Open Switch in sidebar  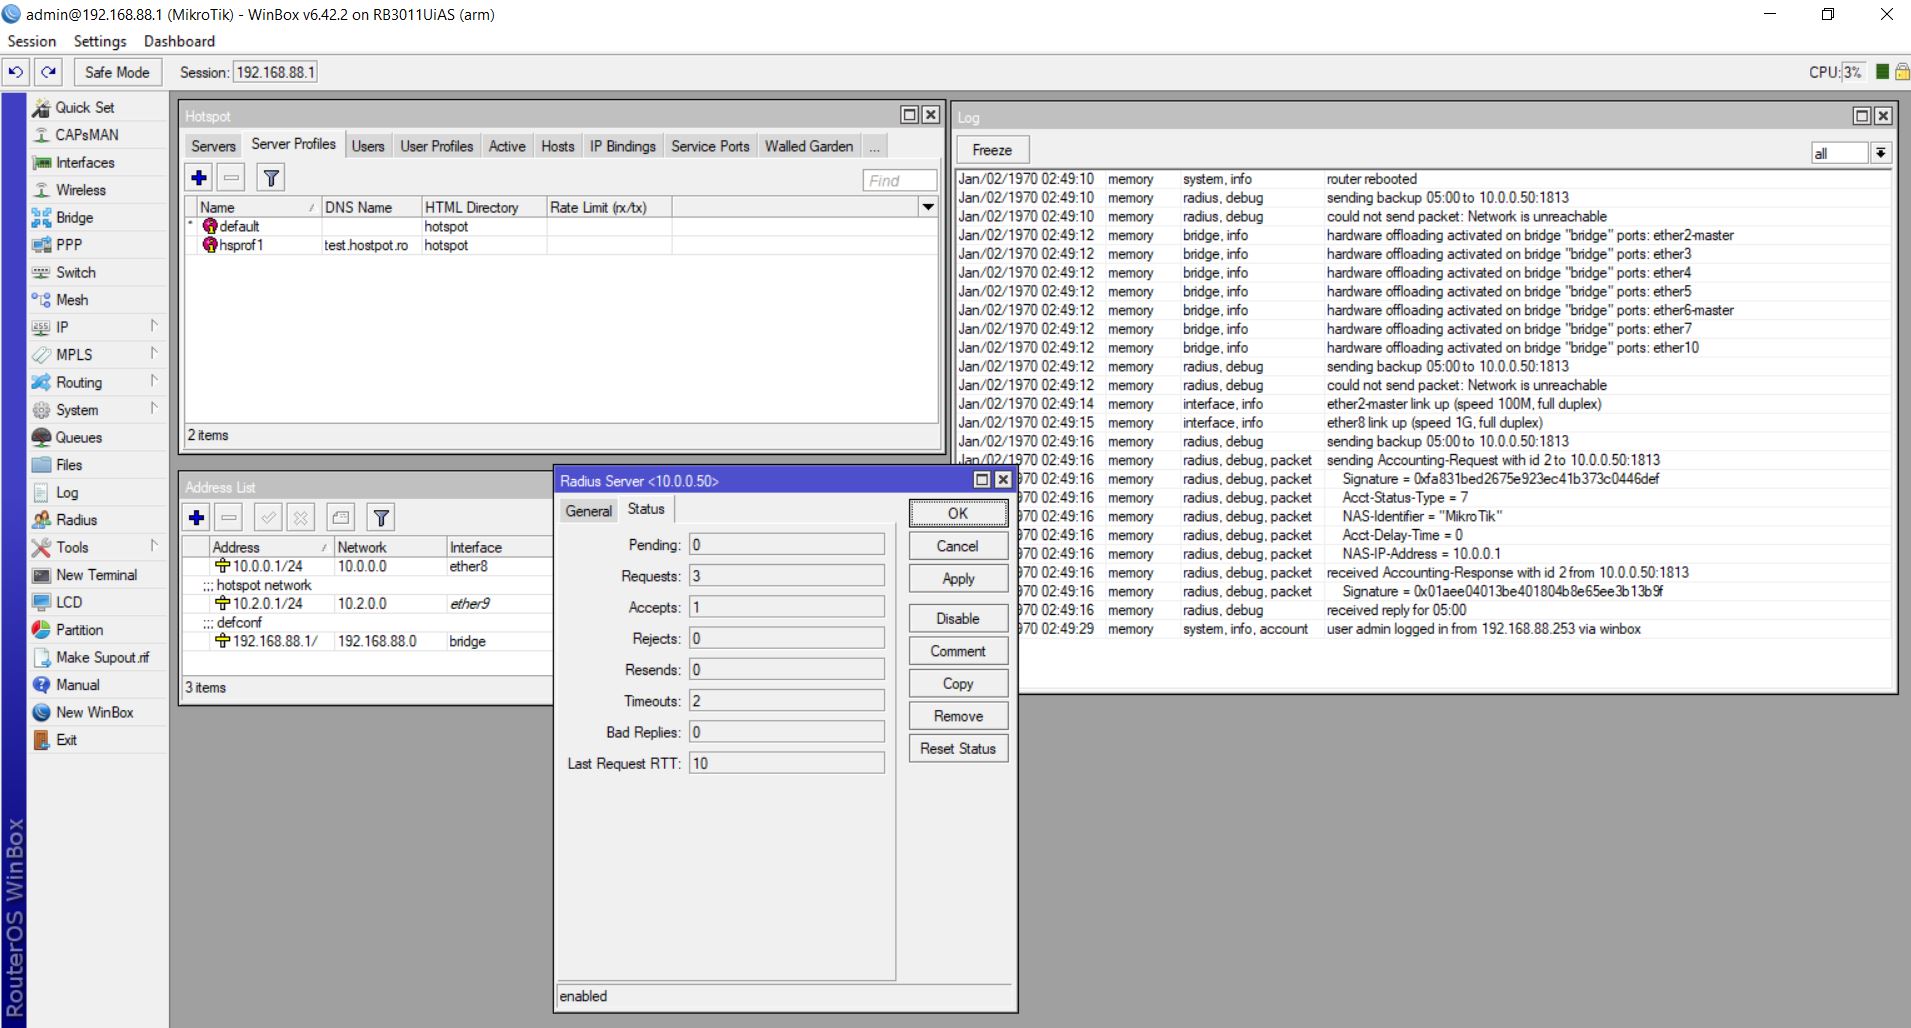[x=76, y=272]
